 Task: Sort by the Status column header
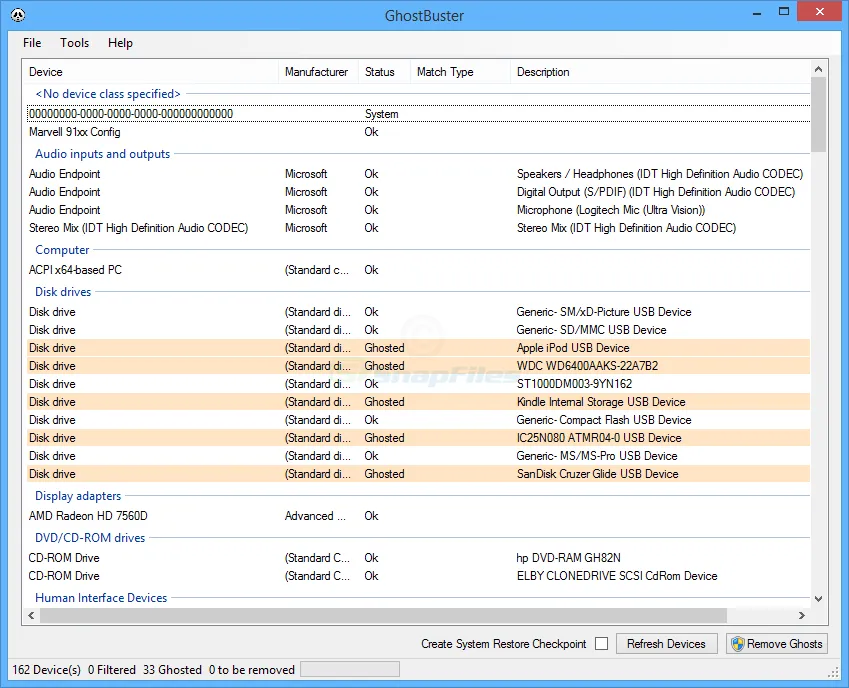[384, 72]
